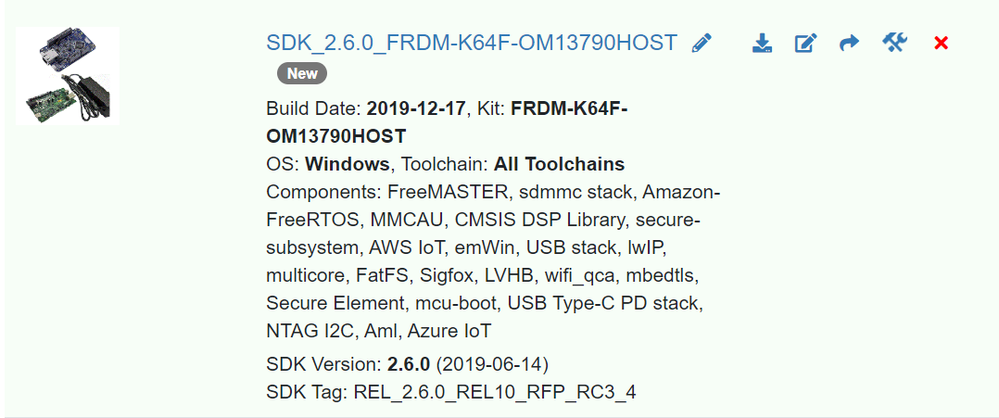Click the build date 2019-12-17
This screenshot has height=418, width=999.
coord(416,109)
